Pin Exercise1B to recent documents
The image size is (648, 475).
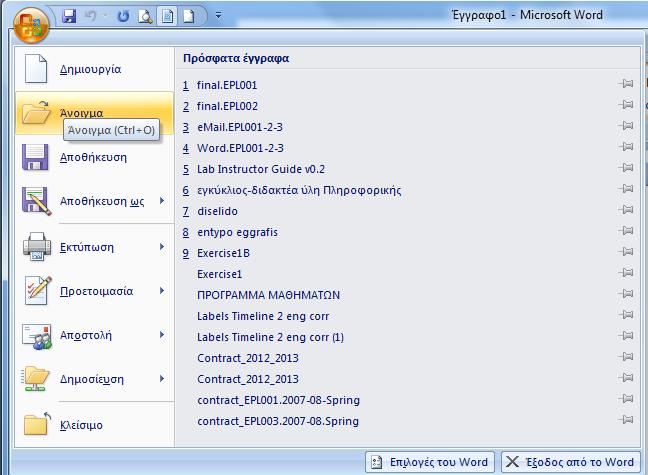[626, 252]
